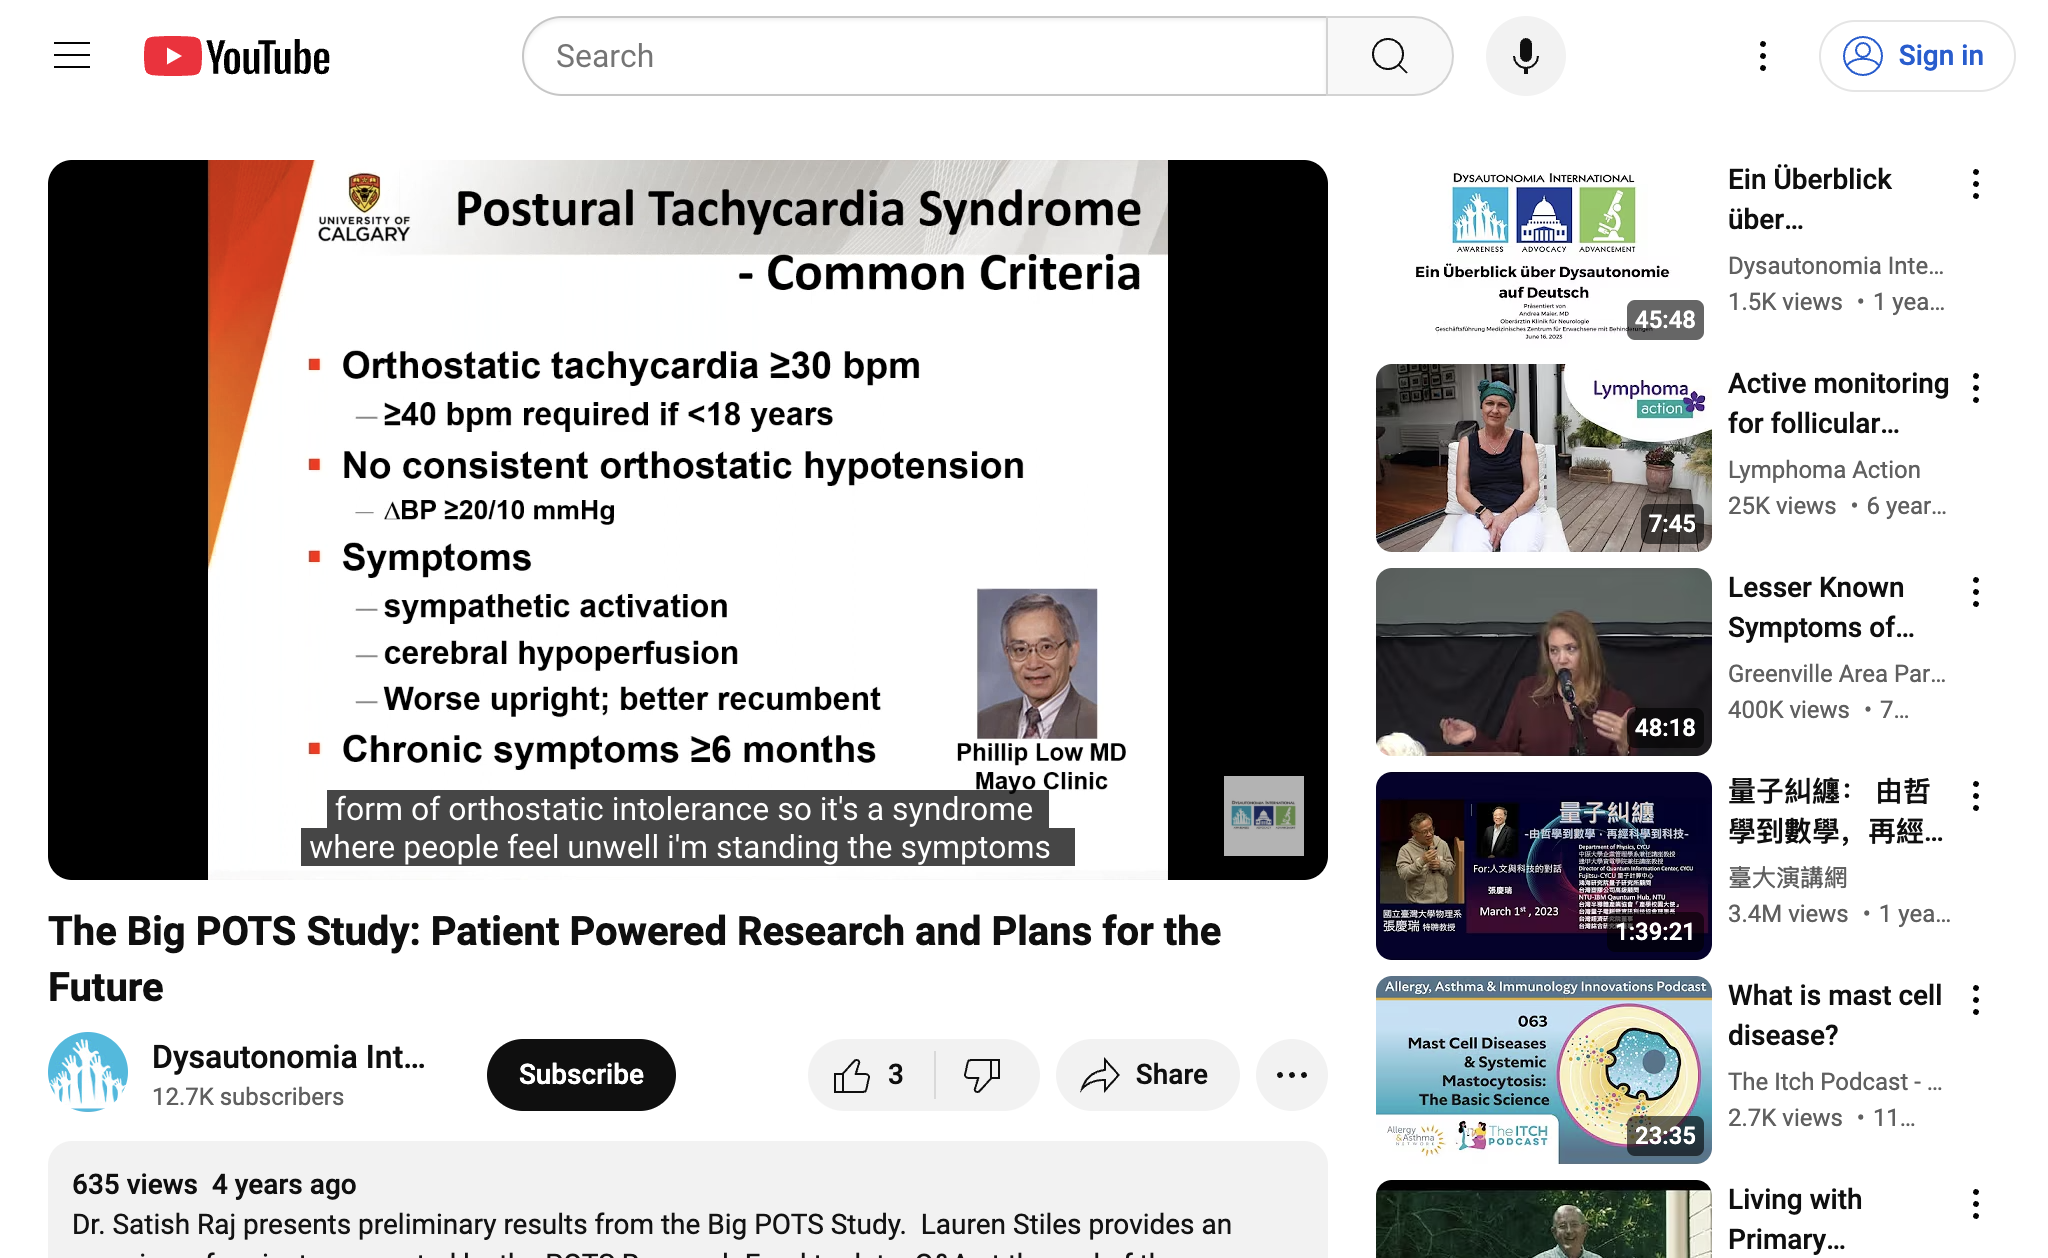Click the 1:39:21 duration badge
Viewport: 2048px width, 1258px height.
[x=1655, y=932]
